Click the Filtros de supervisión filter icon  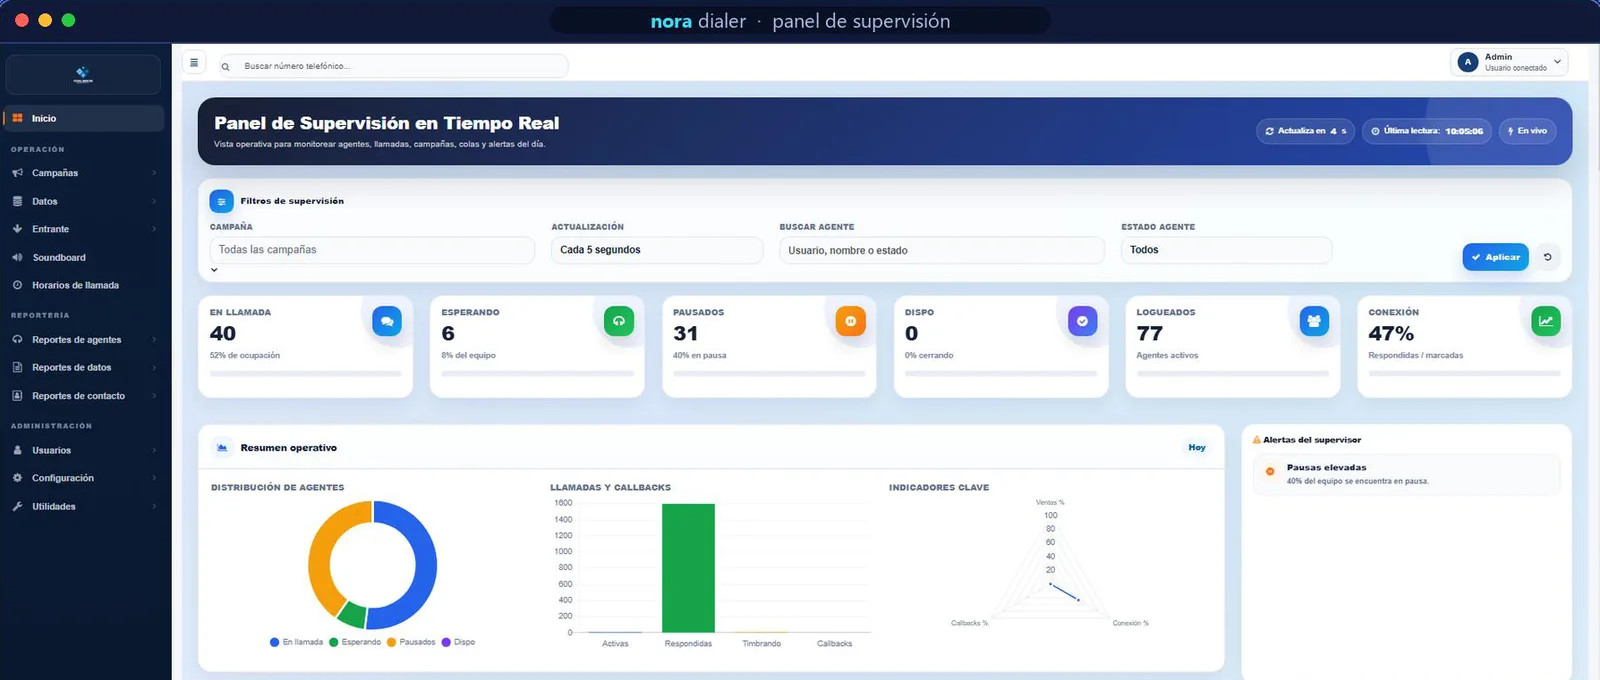[222, 201]
